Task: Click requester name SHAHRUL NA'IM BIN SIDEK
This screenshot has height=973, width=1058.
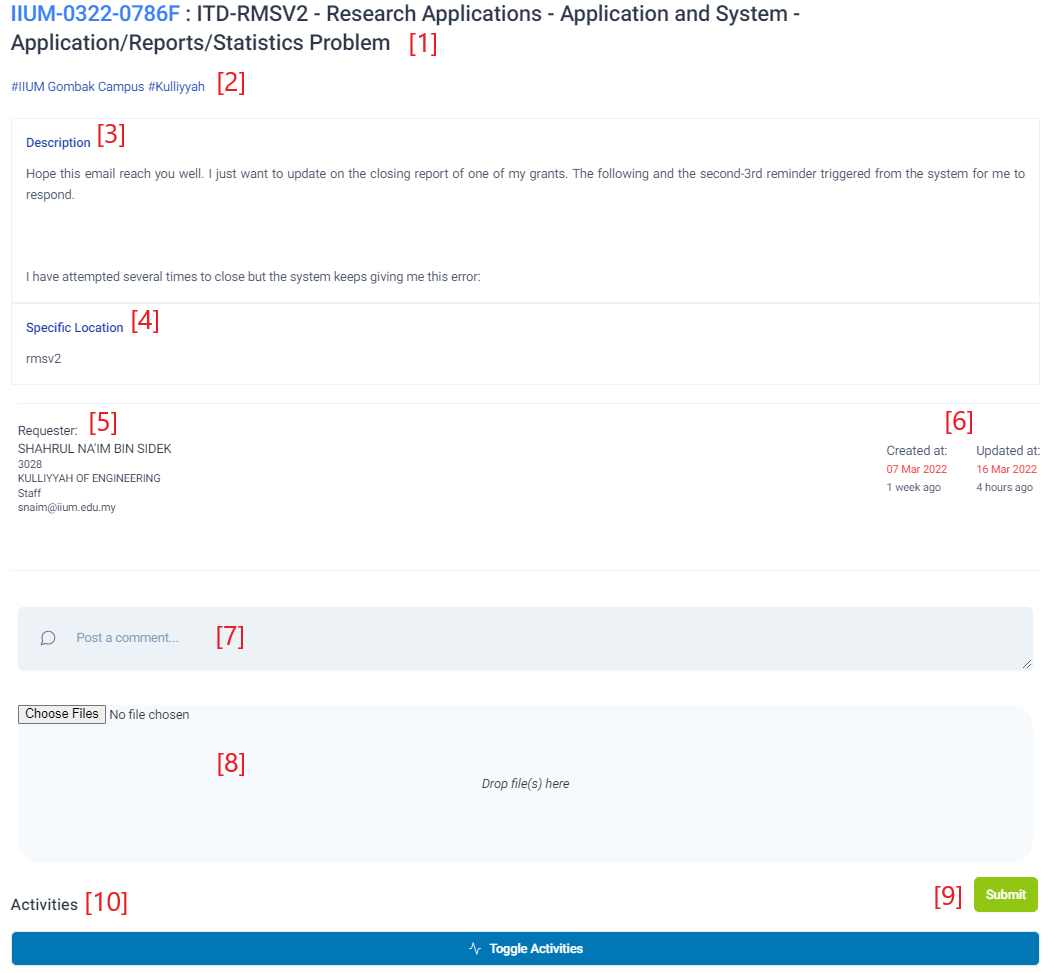Action: click(x=94, y=449)
